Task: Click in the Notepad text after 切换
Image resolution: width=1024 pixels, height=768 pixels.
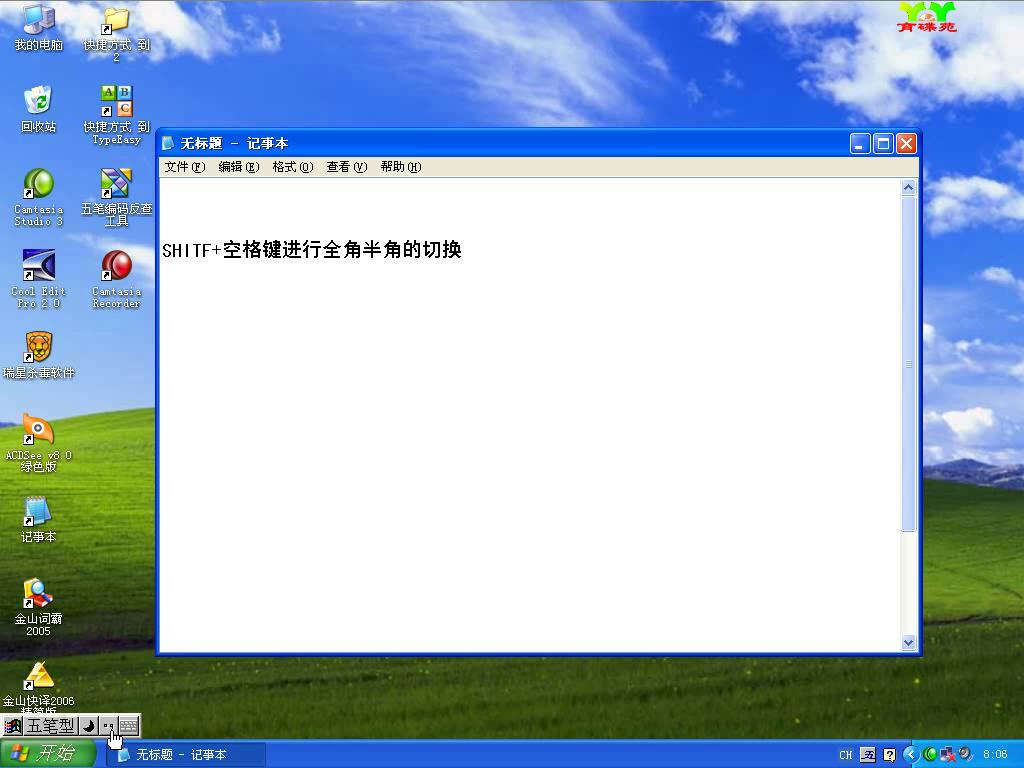Action: click(464, 249)
